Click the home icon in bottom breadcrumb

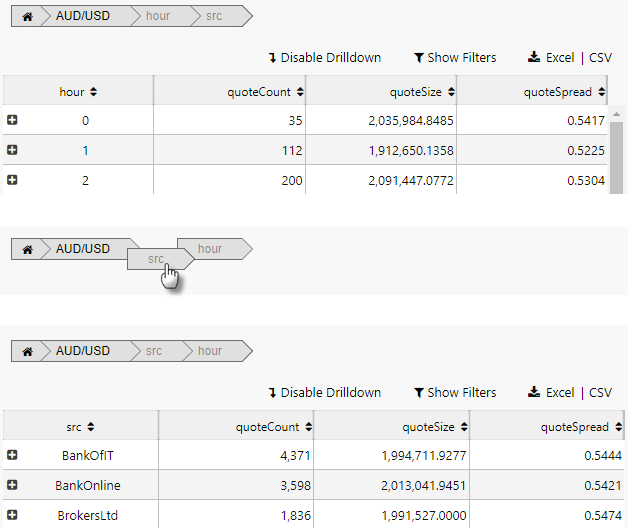[27, 352]
